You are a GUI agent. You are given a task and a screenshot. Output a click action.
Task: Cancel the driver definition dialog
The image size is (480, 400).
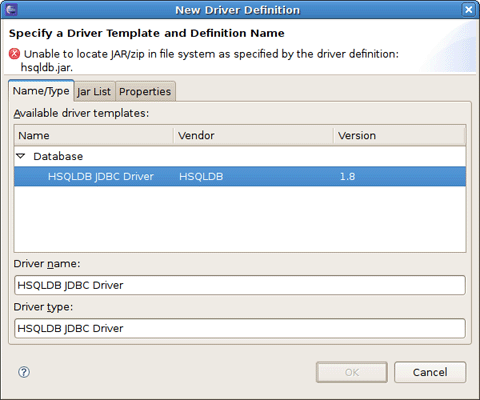coord(430,372)
